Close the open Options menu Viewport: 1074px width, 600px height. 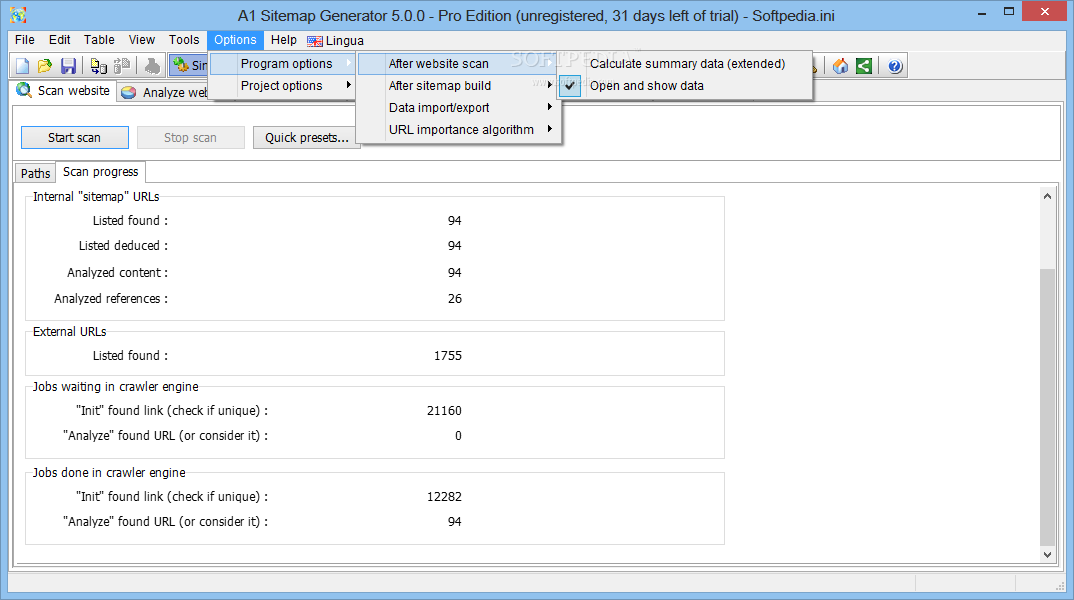click(x=235, y=40)
